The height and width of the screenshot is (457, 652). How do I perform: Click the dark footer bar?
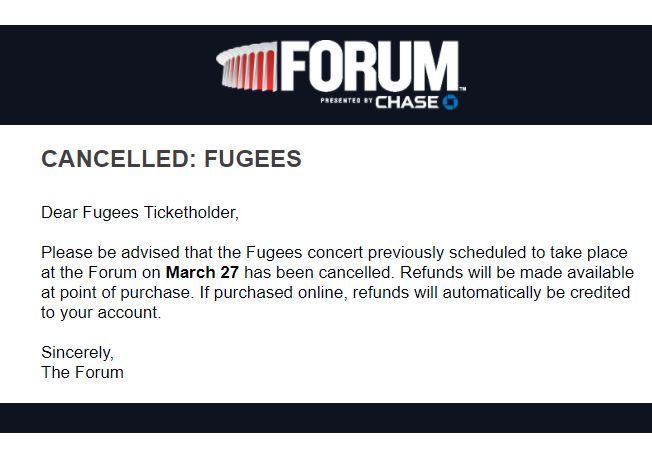point(326,418)
